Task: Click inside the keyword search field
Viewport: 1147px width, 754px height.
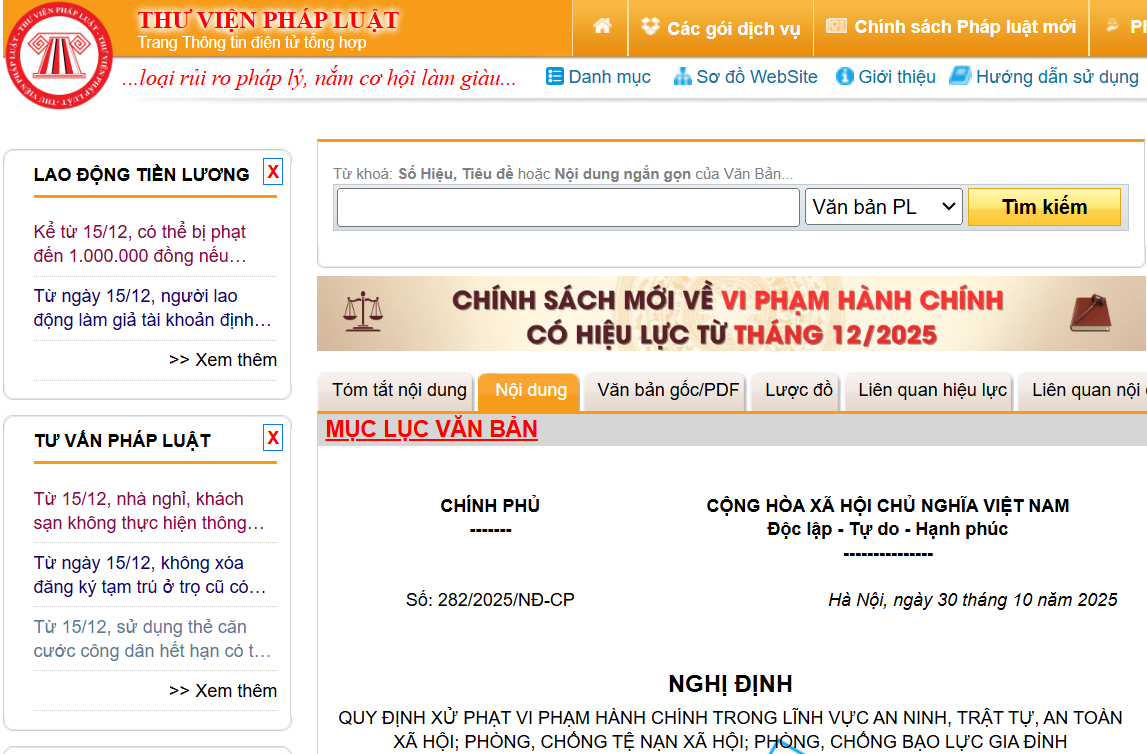Action: [x=567, y=207]
